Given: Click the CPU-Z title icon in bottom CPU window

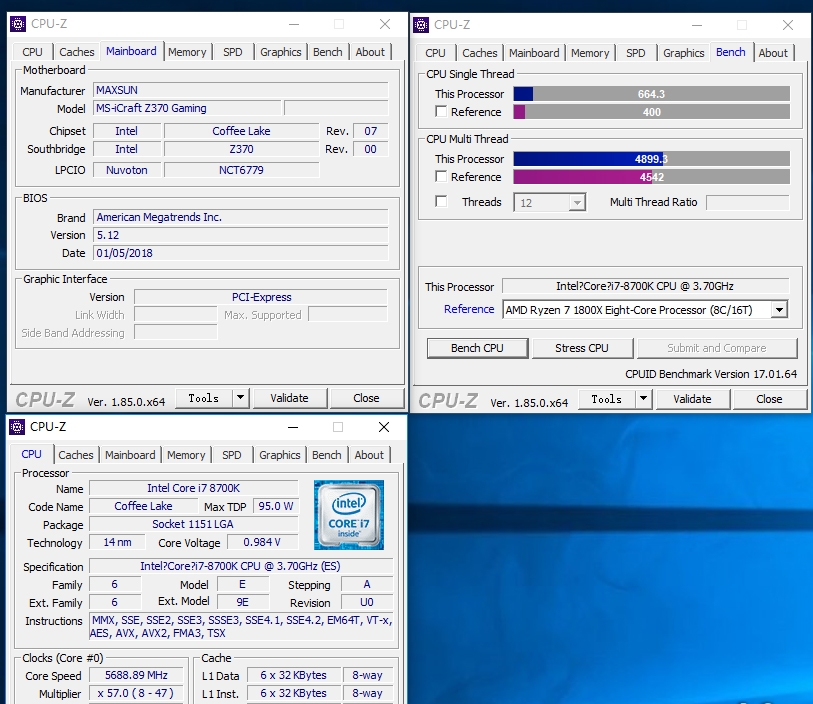Looking at the screenshot, I should (x=17, y=427).
